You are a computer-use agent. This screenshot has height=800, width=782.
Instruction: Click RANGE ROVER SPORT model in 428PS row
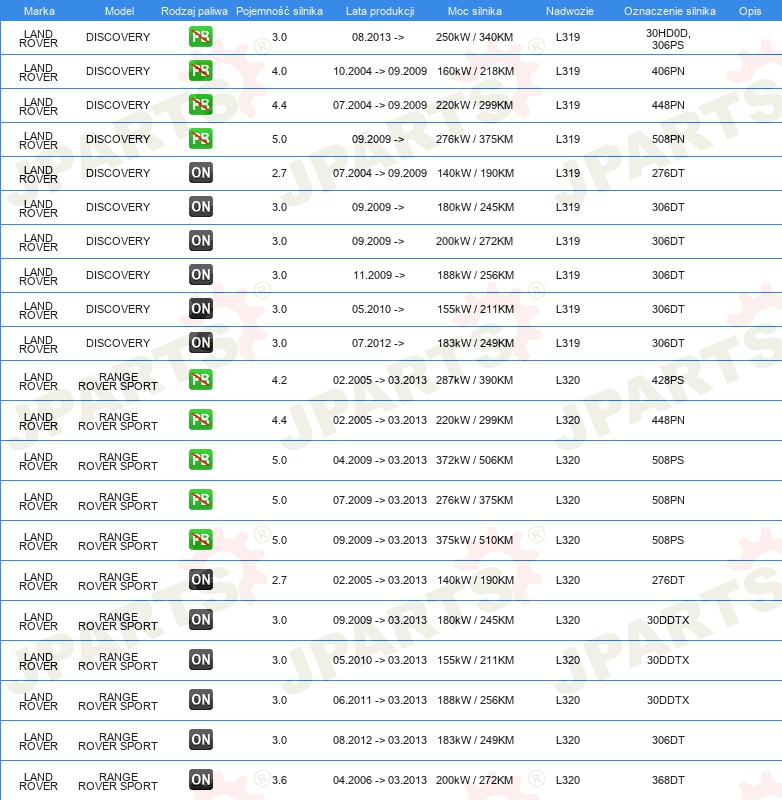pyautogui.click(x=118, y=381)
